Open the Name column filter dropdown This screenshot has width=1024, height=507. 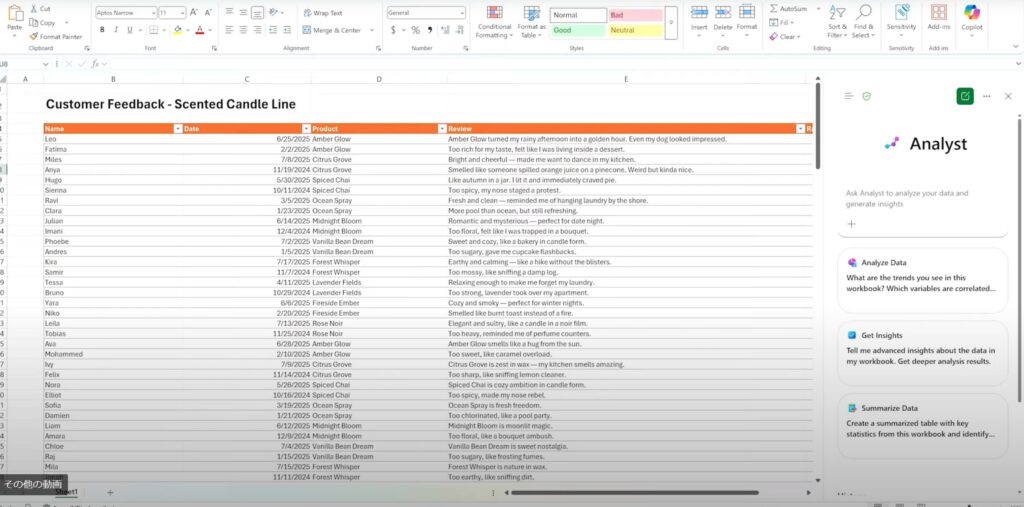(x=178, y=129)
